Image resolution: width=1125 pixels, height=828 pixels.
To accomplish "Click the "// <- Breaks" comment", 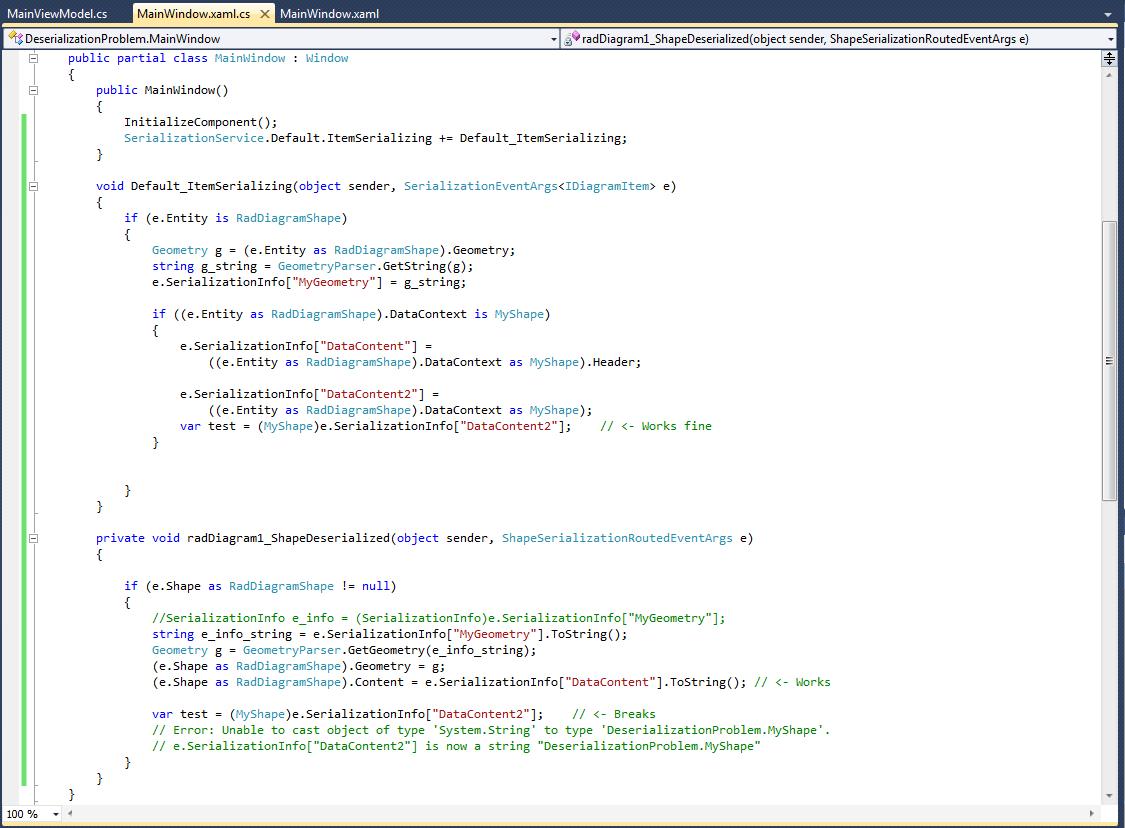I will 614,714.
